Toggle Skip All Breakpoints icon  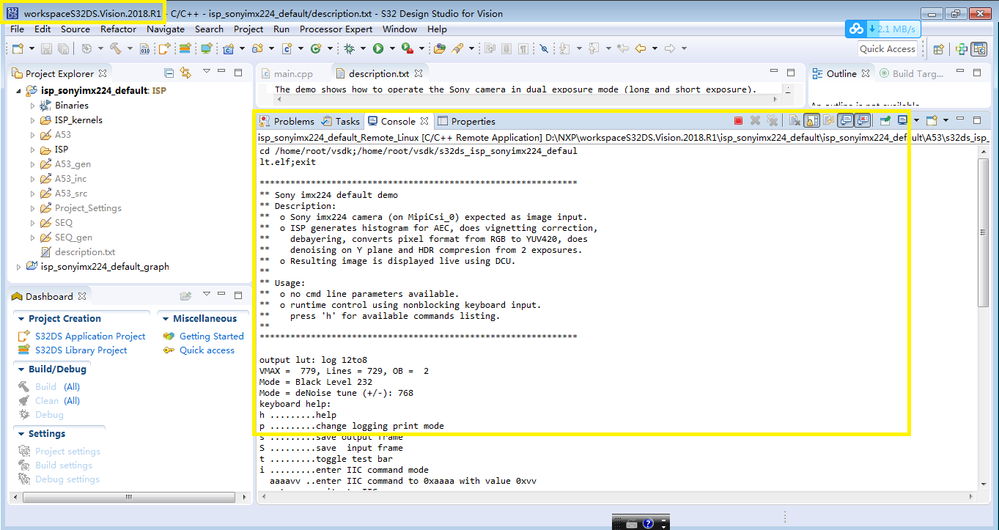[x=544, y=48]
